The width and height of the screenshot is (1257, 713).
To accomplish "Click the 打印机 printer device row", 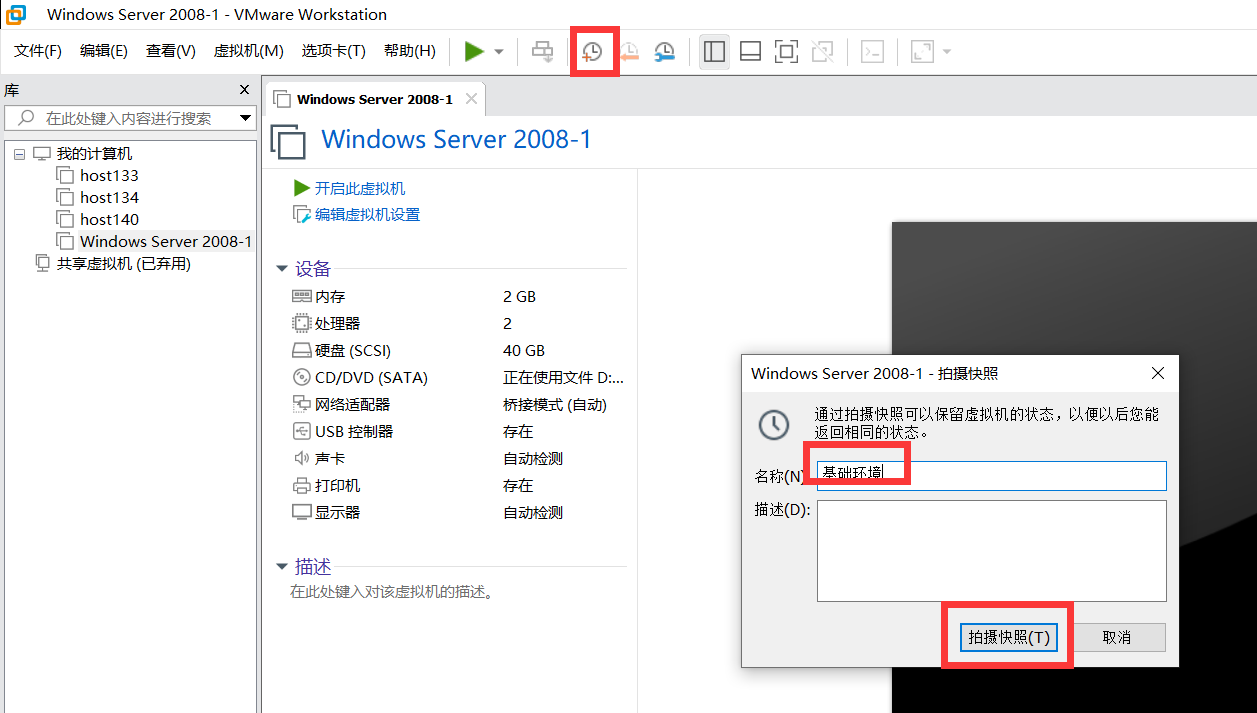I will tap(337, 486).
